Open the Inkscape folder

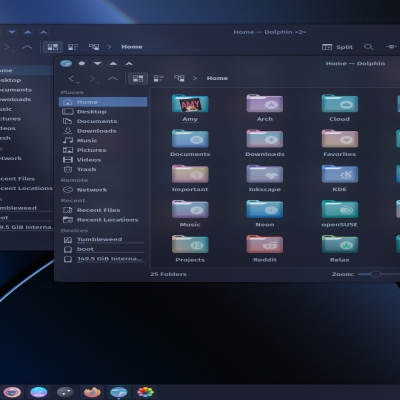point(265,178)
